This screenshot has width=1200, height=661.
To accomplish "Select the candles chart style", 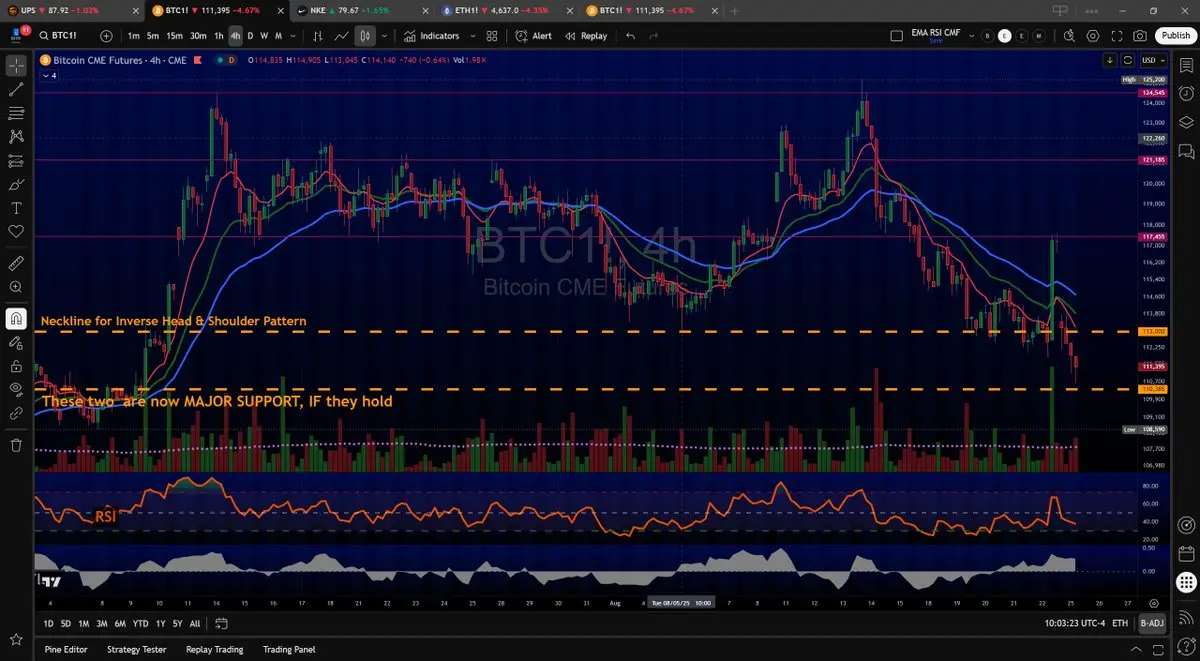I will point(365,36).
